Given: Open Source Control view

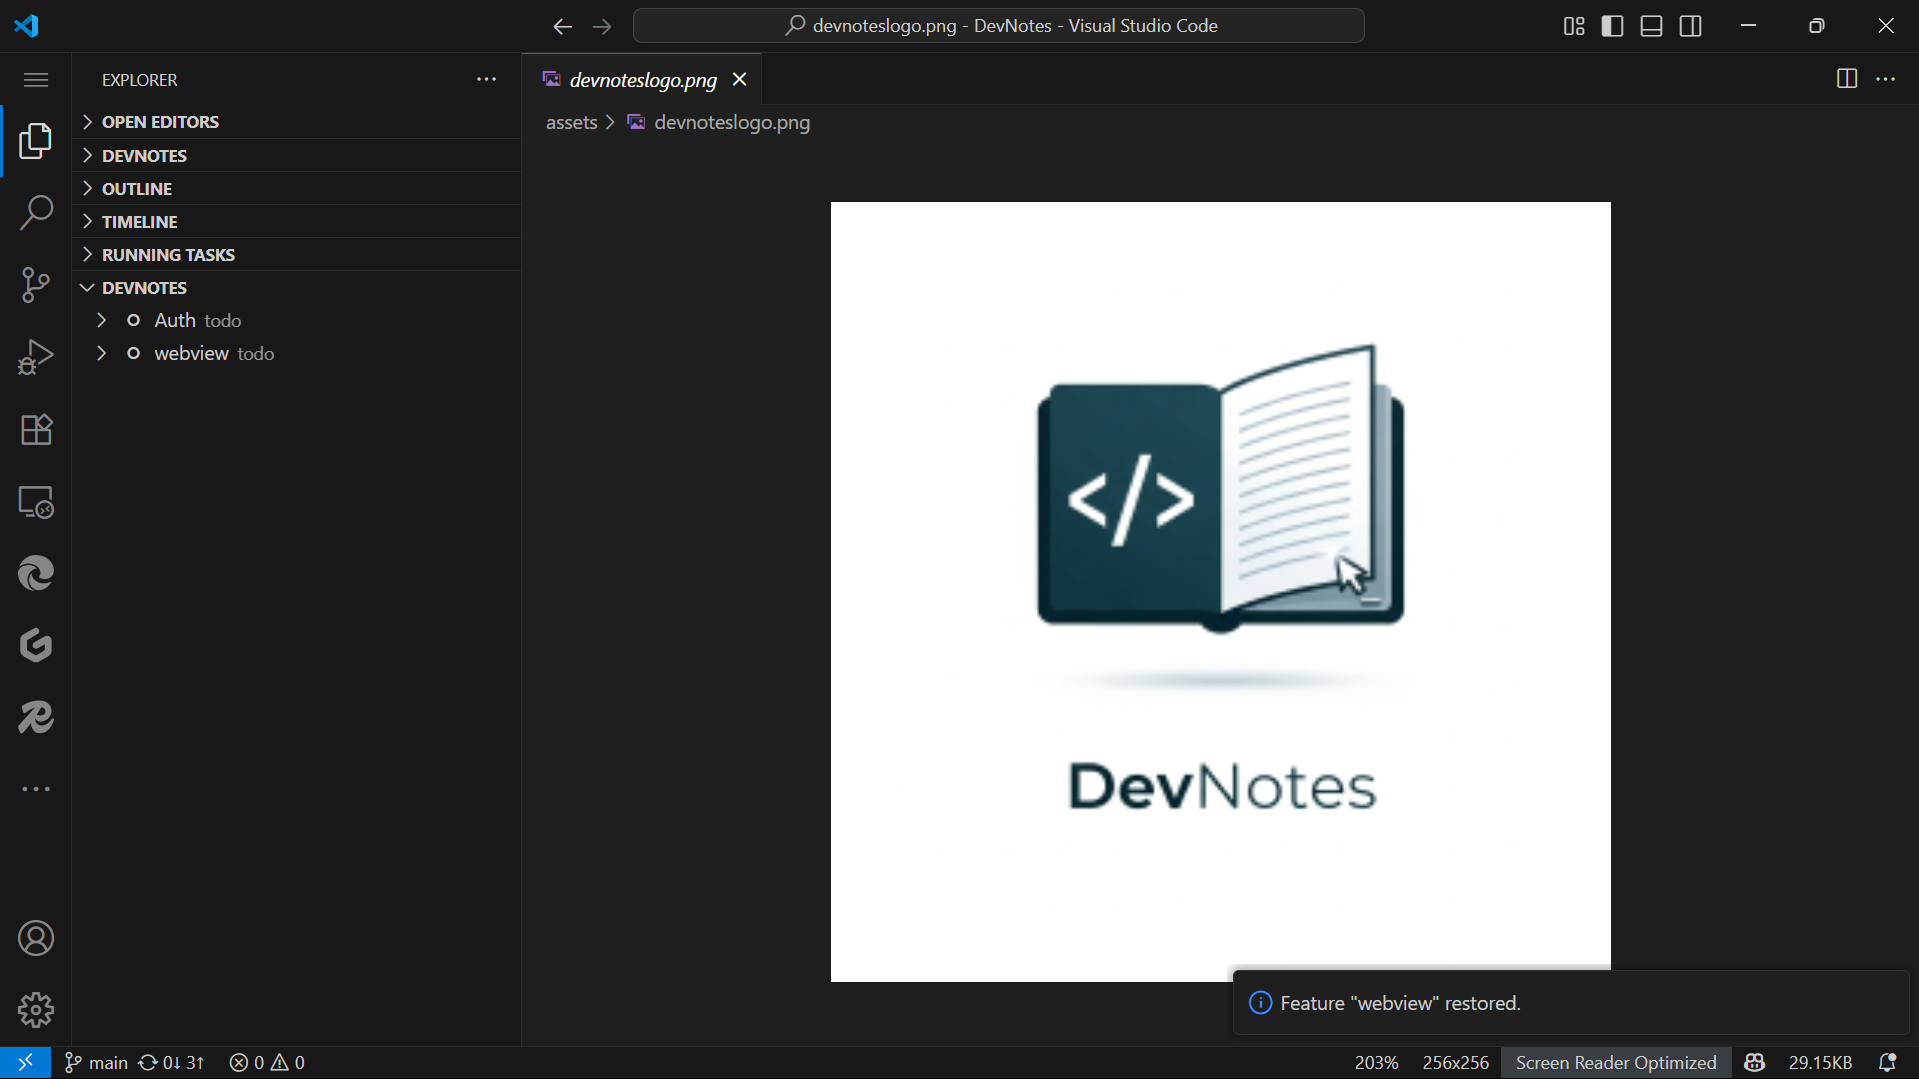Looking at the screenshot, I should (35, 285).
